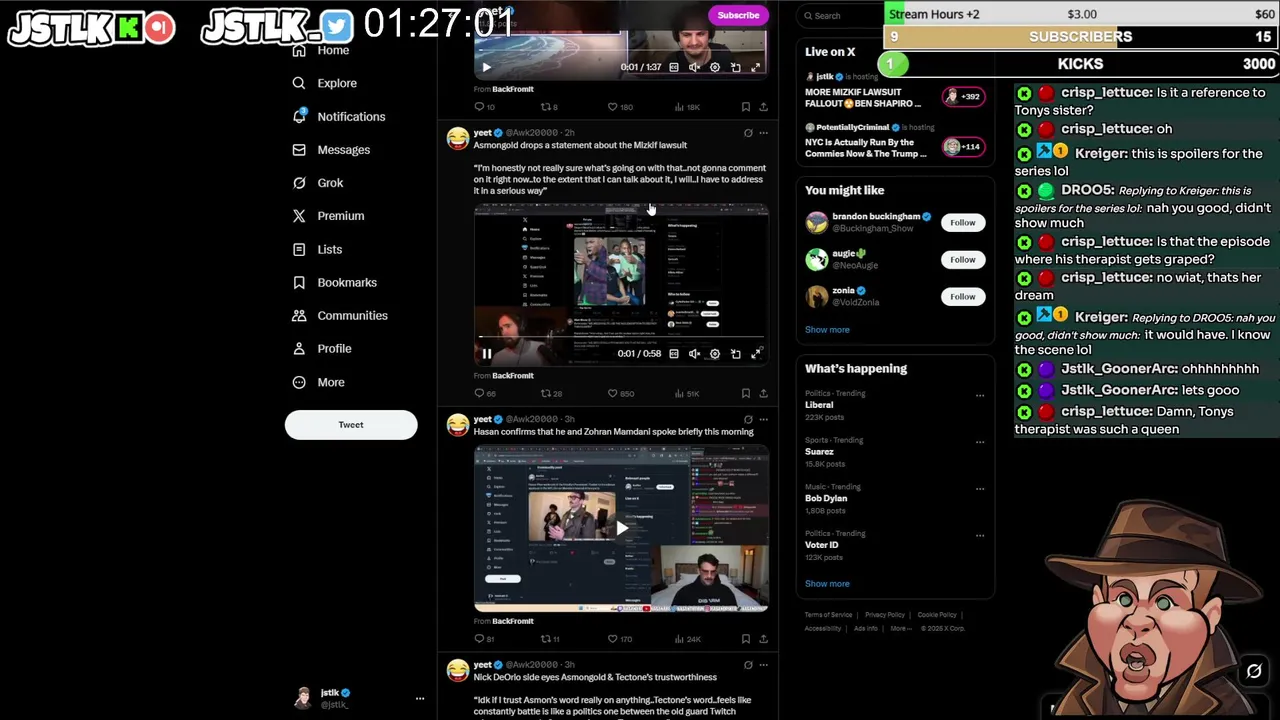Click the Communities people icon
This screenshot has height=720, width=1280.
point(299,316)
